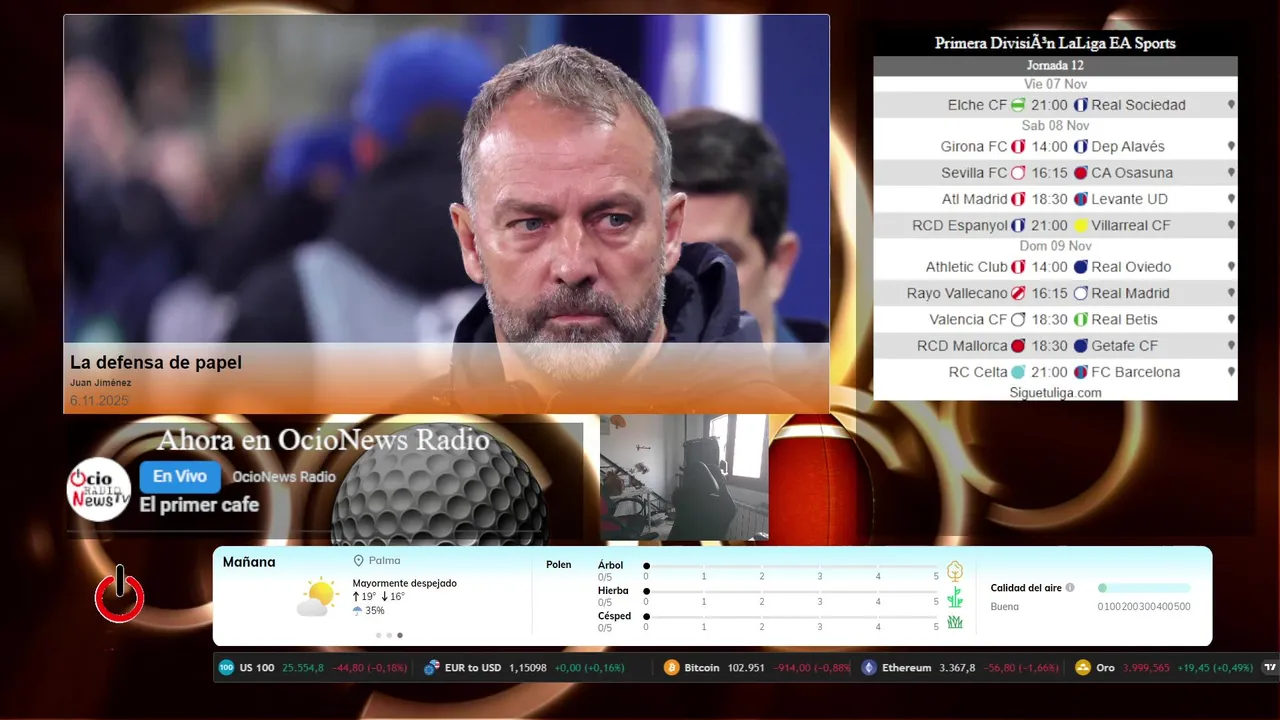Image resolution: width=1280 pixels, height=720 pixels.
Task: Click the Ethereum price 3.367,8
Action: pos(957,668)
